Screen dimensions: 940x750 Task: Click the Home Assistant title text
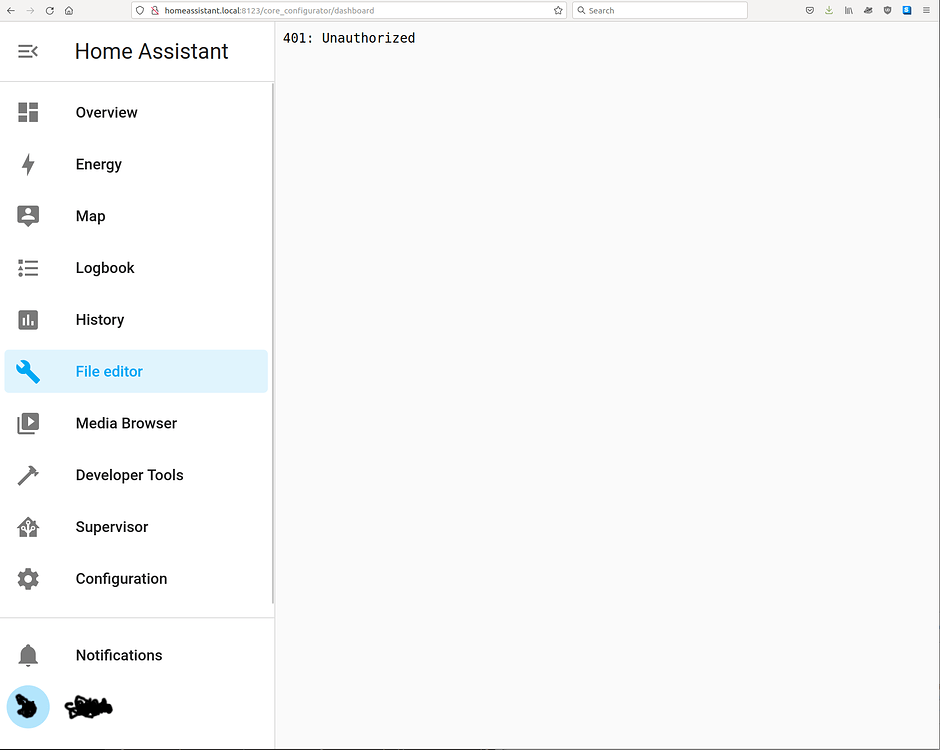coord(151,51)
